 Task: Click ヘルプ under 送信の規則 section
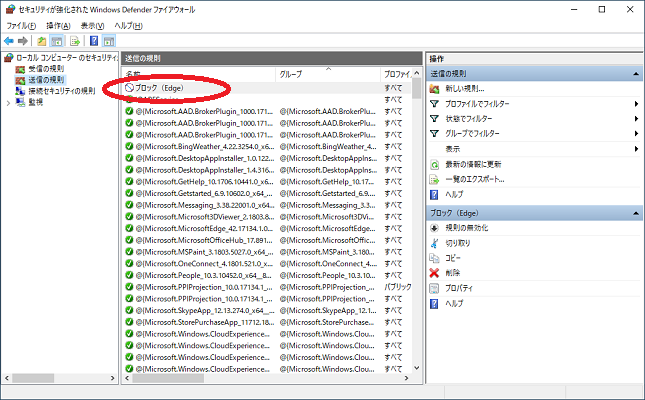454,194
